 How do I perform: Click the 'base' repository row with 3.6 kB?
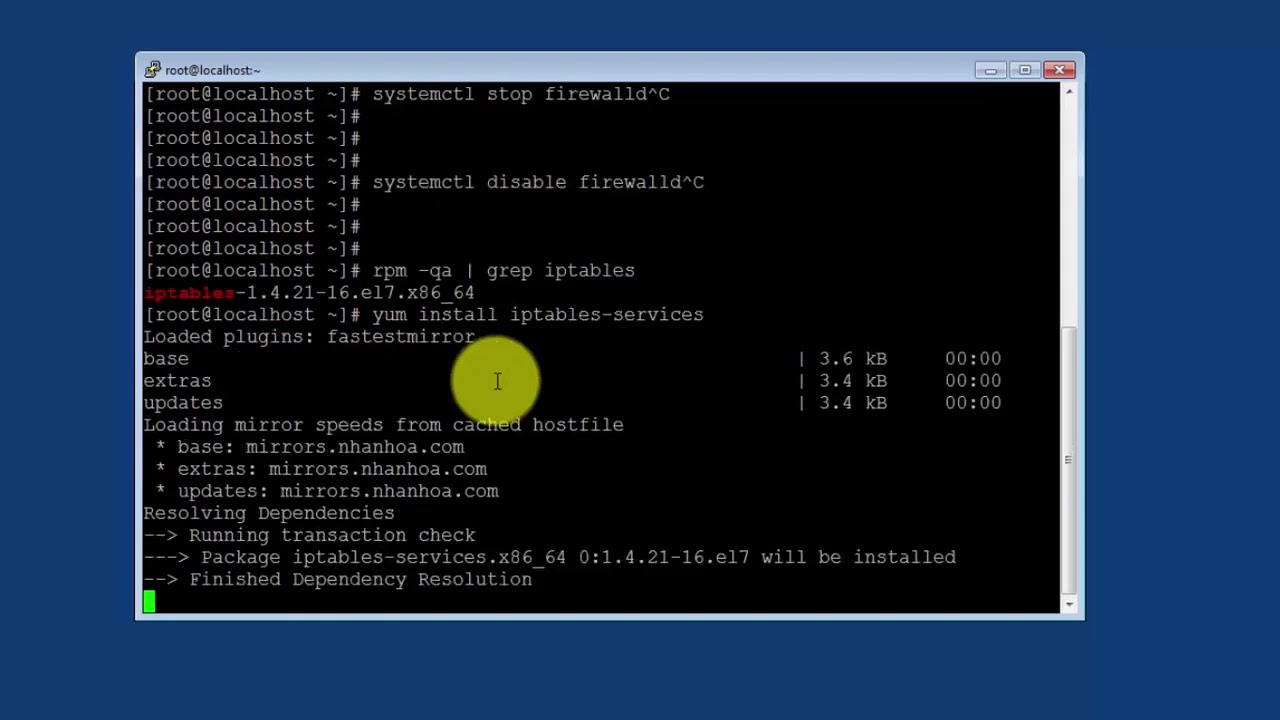tap(572, 359)
